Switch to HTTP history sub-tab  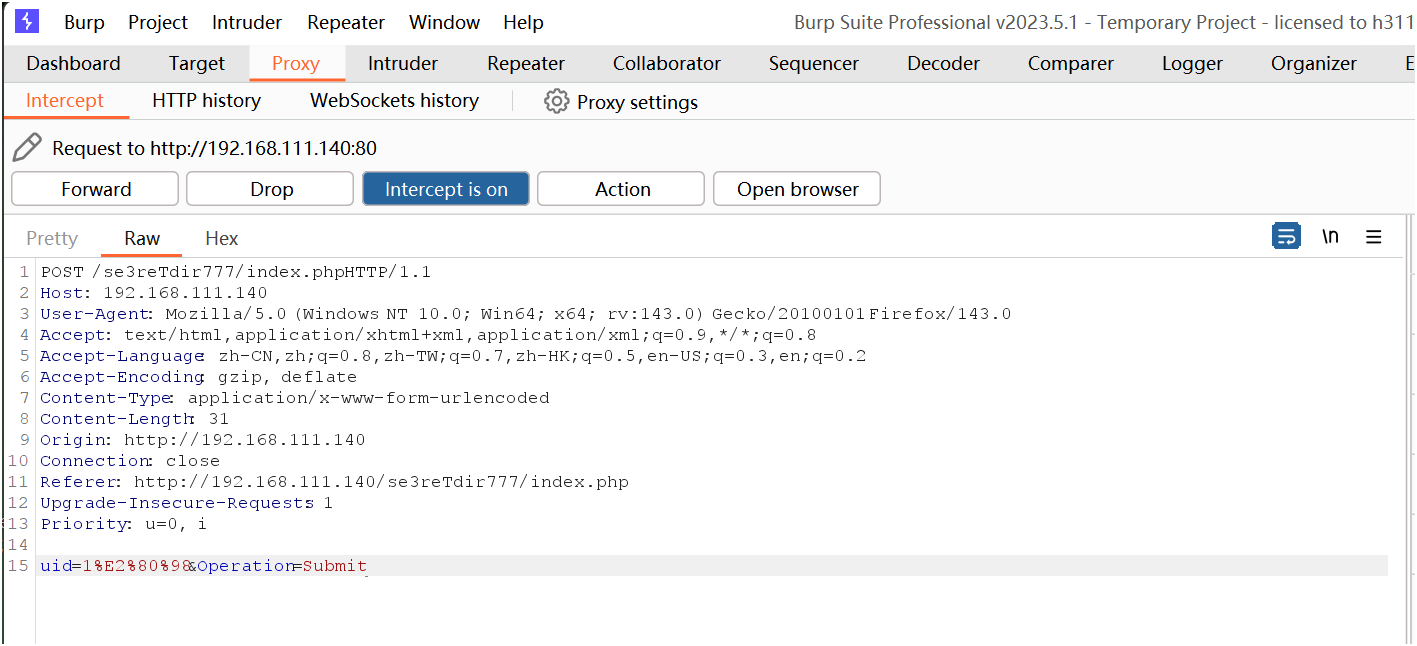(x=206, y=101)
